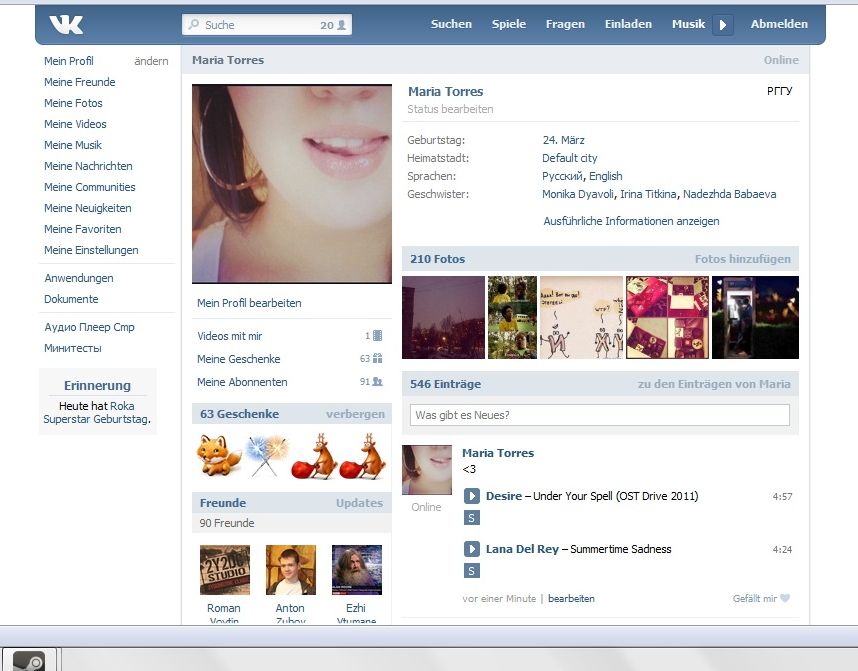Open friend Ezhi's avatar
Viewport: 858px width, 671px height.
pos(357,570)
